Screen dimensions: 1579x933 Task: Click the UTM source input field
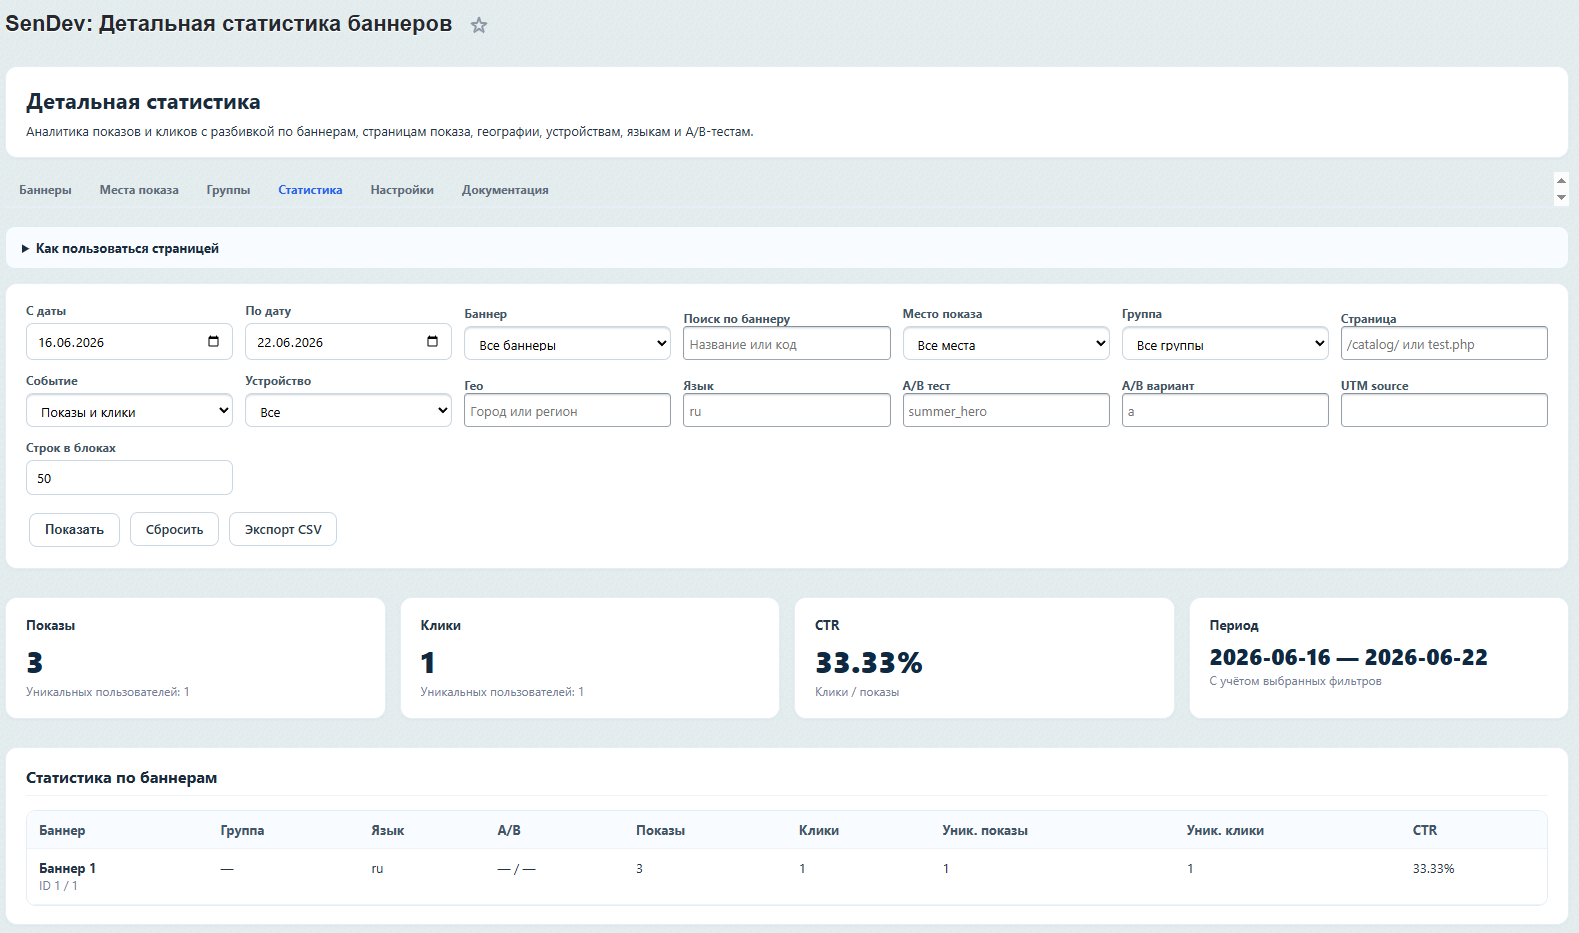tap(1444, 410)
